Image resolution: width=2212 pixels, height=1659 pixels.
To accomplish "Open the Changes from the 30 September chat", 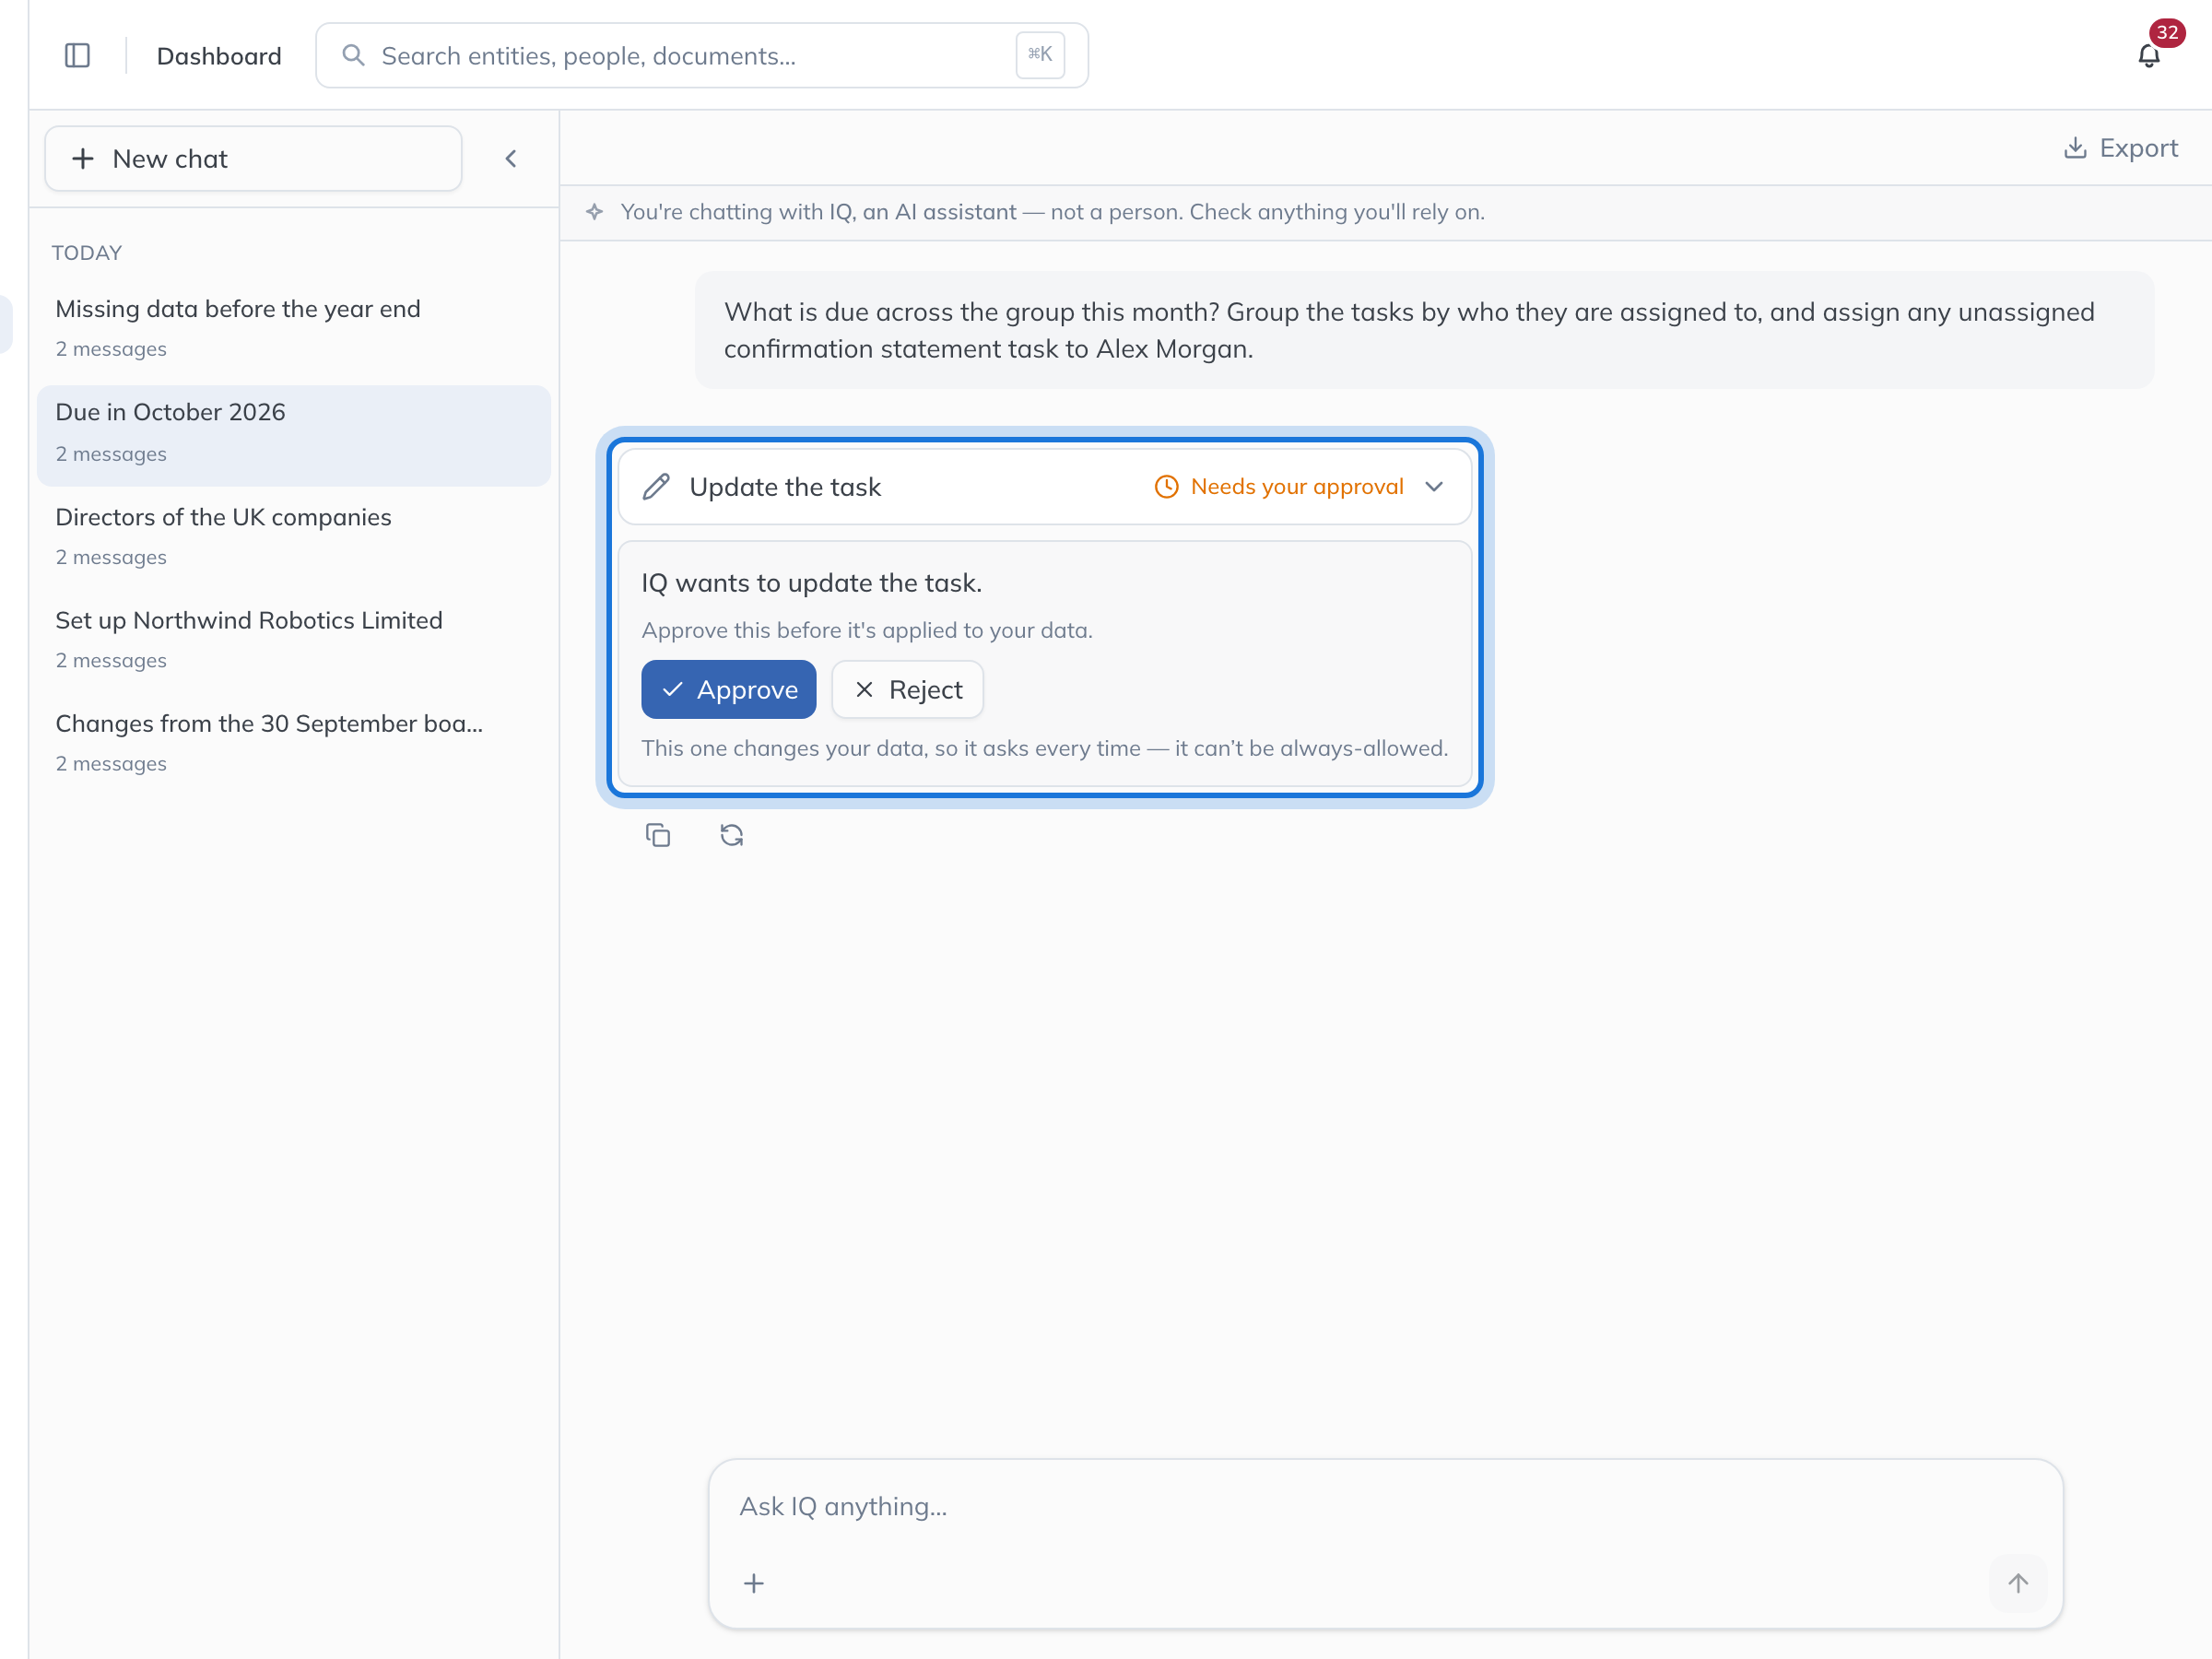I will click(x=293, y=742).
